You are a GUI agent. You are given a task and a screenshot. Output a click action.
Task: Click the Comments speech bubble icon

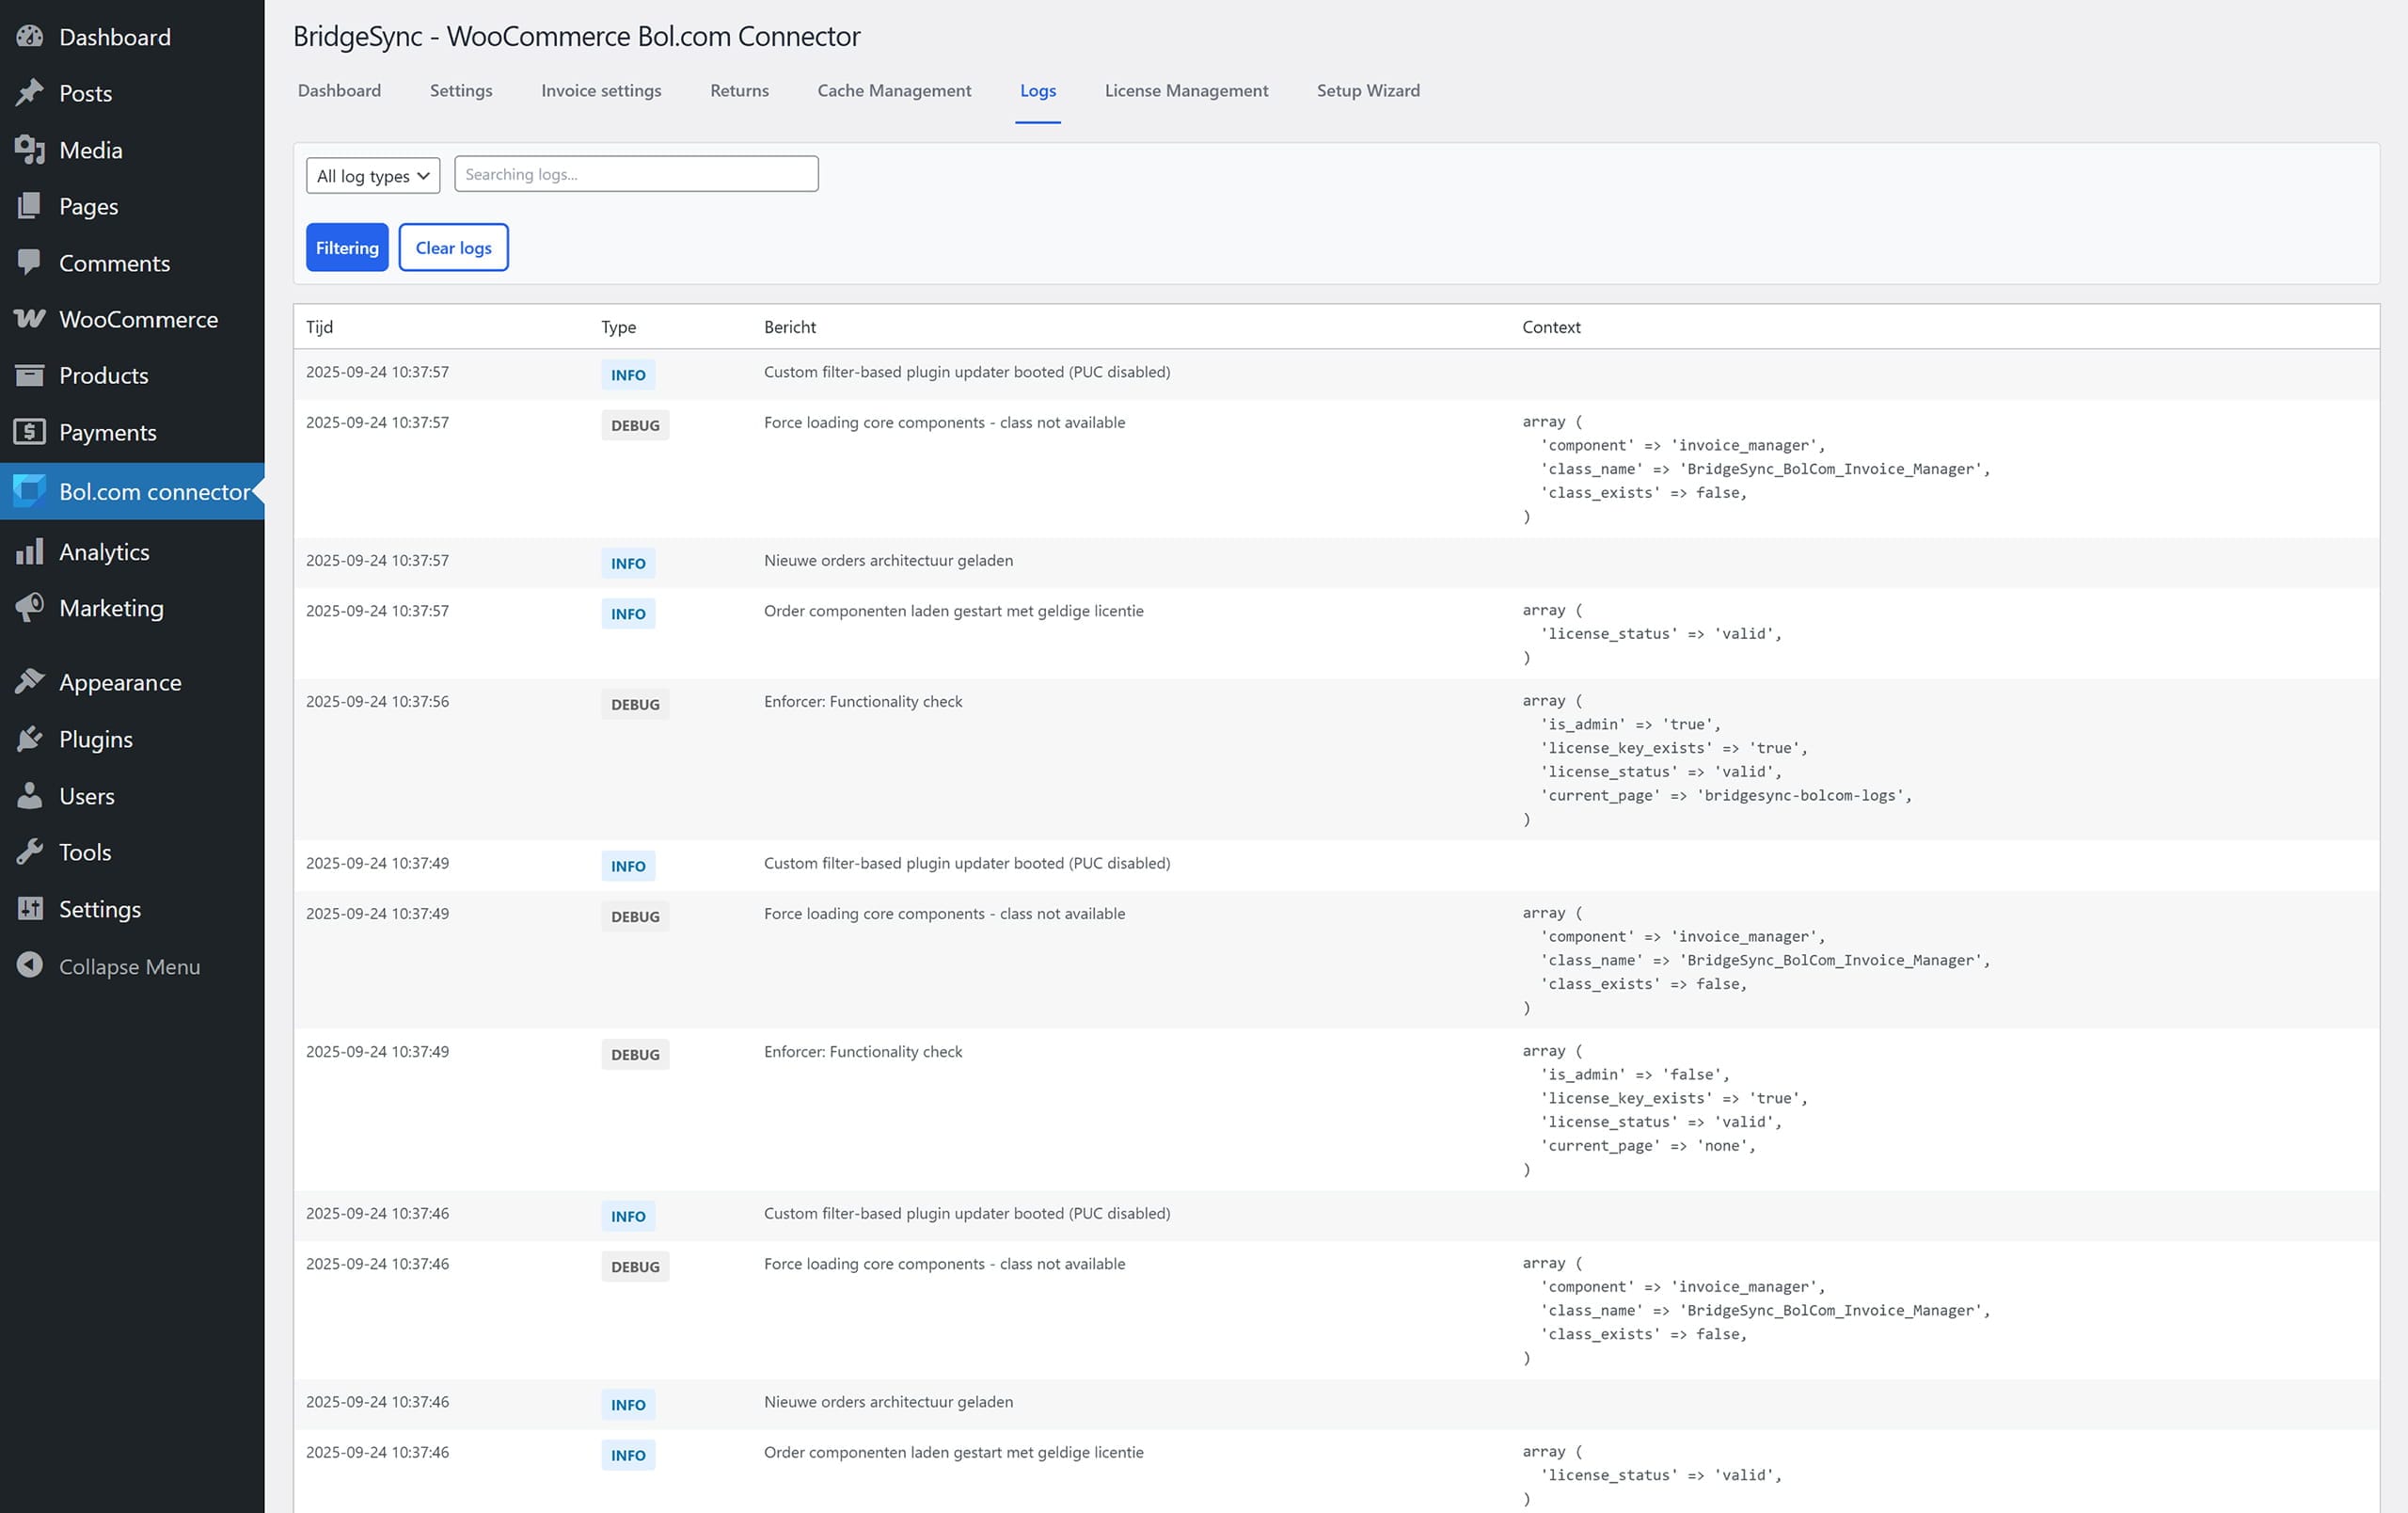coord(29,262)
